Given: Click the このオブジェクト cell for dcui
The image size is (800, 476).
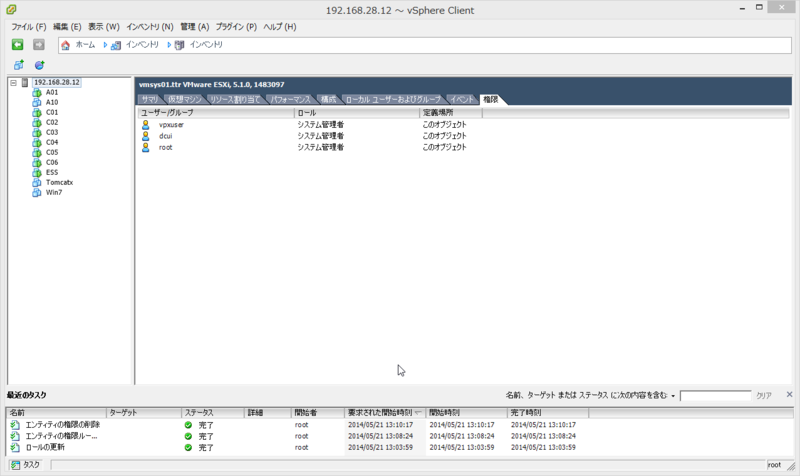Looking at the screenshot, I should [x=444, y=136].
